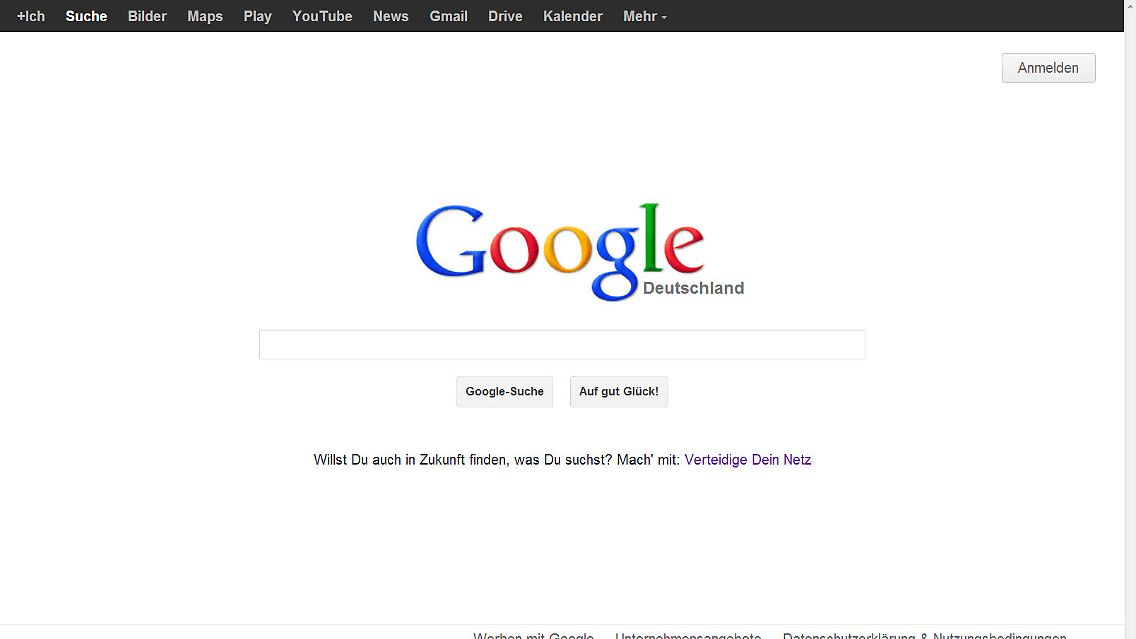Click the Auf gut Glück! button

(x=619, y=392)
